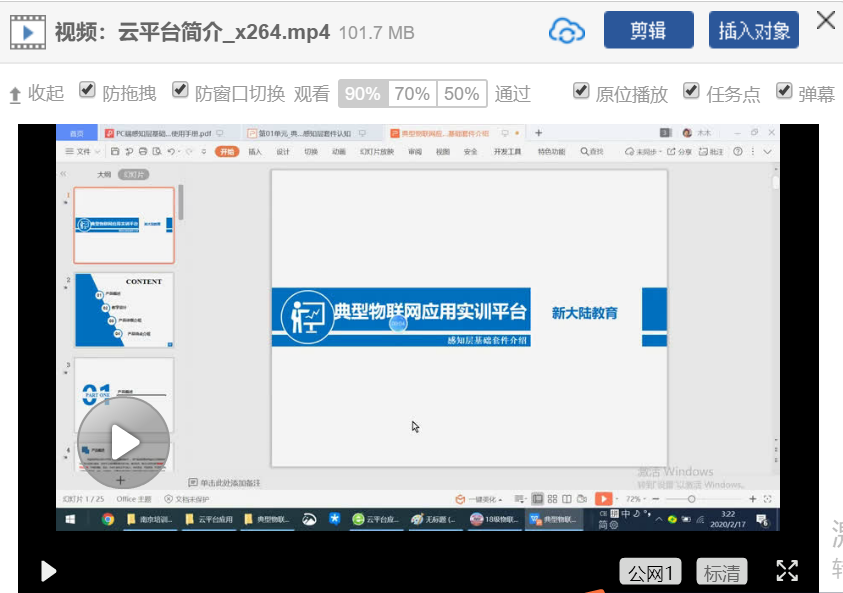This screenshot has width=843, height=593.
Task: Click the small play icon in the player bar
Action: click(48, 571)
